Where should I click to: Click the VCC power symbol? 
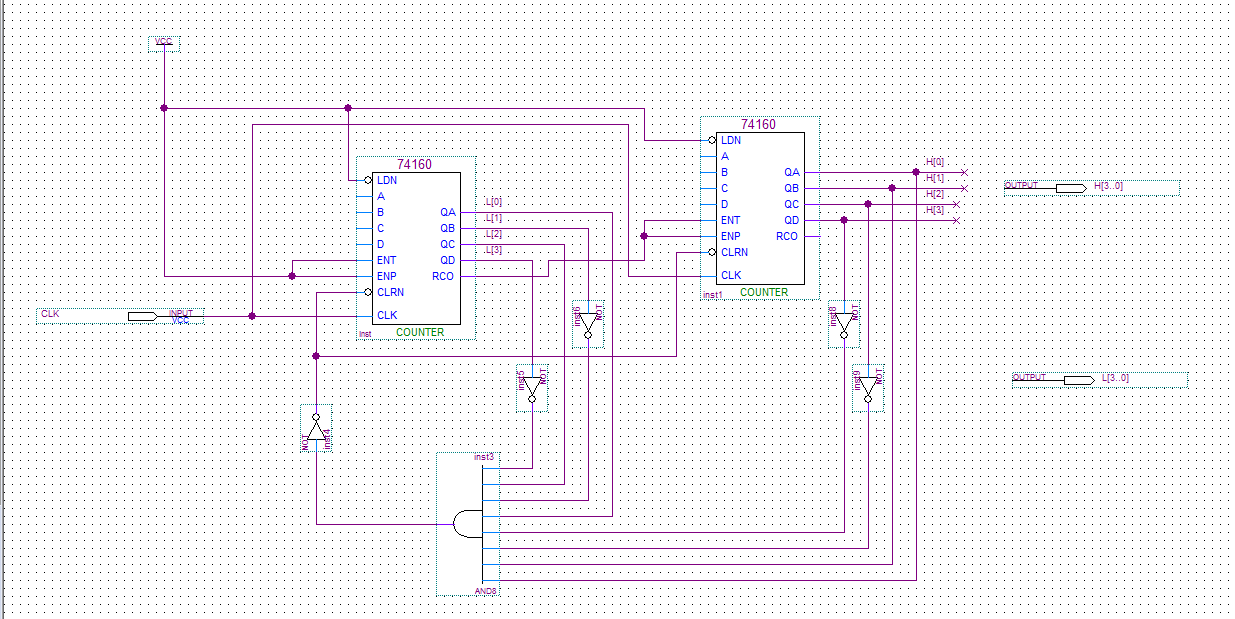164,42
